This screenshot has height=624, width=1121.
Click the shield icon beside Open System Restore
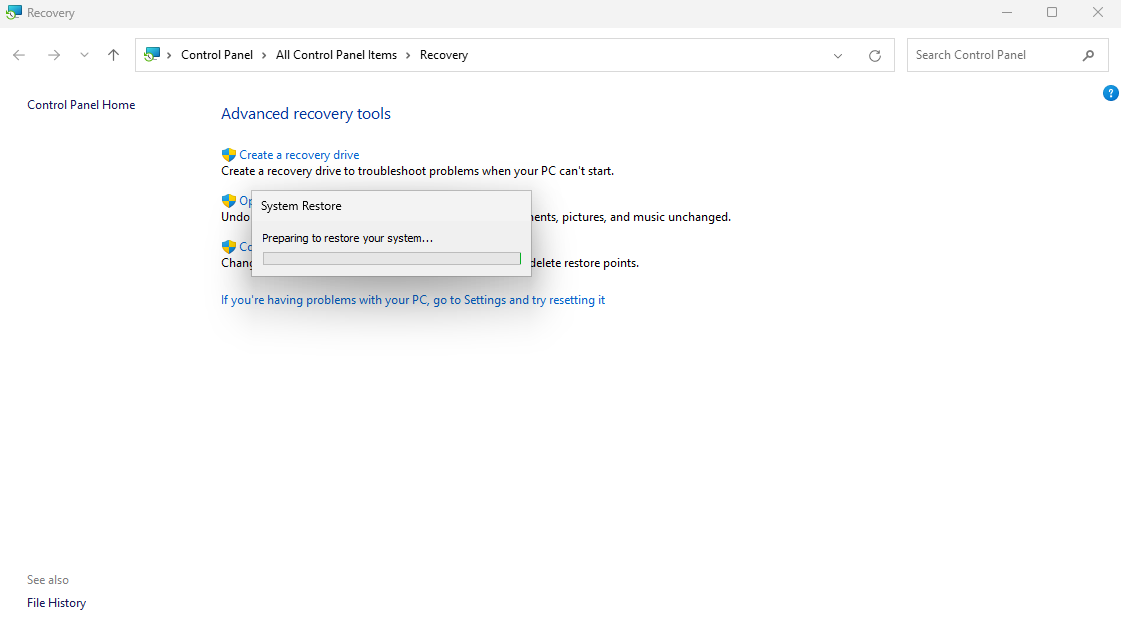[x=229, y=200]
